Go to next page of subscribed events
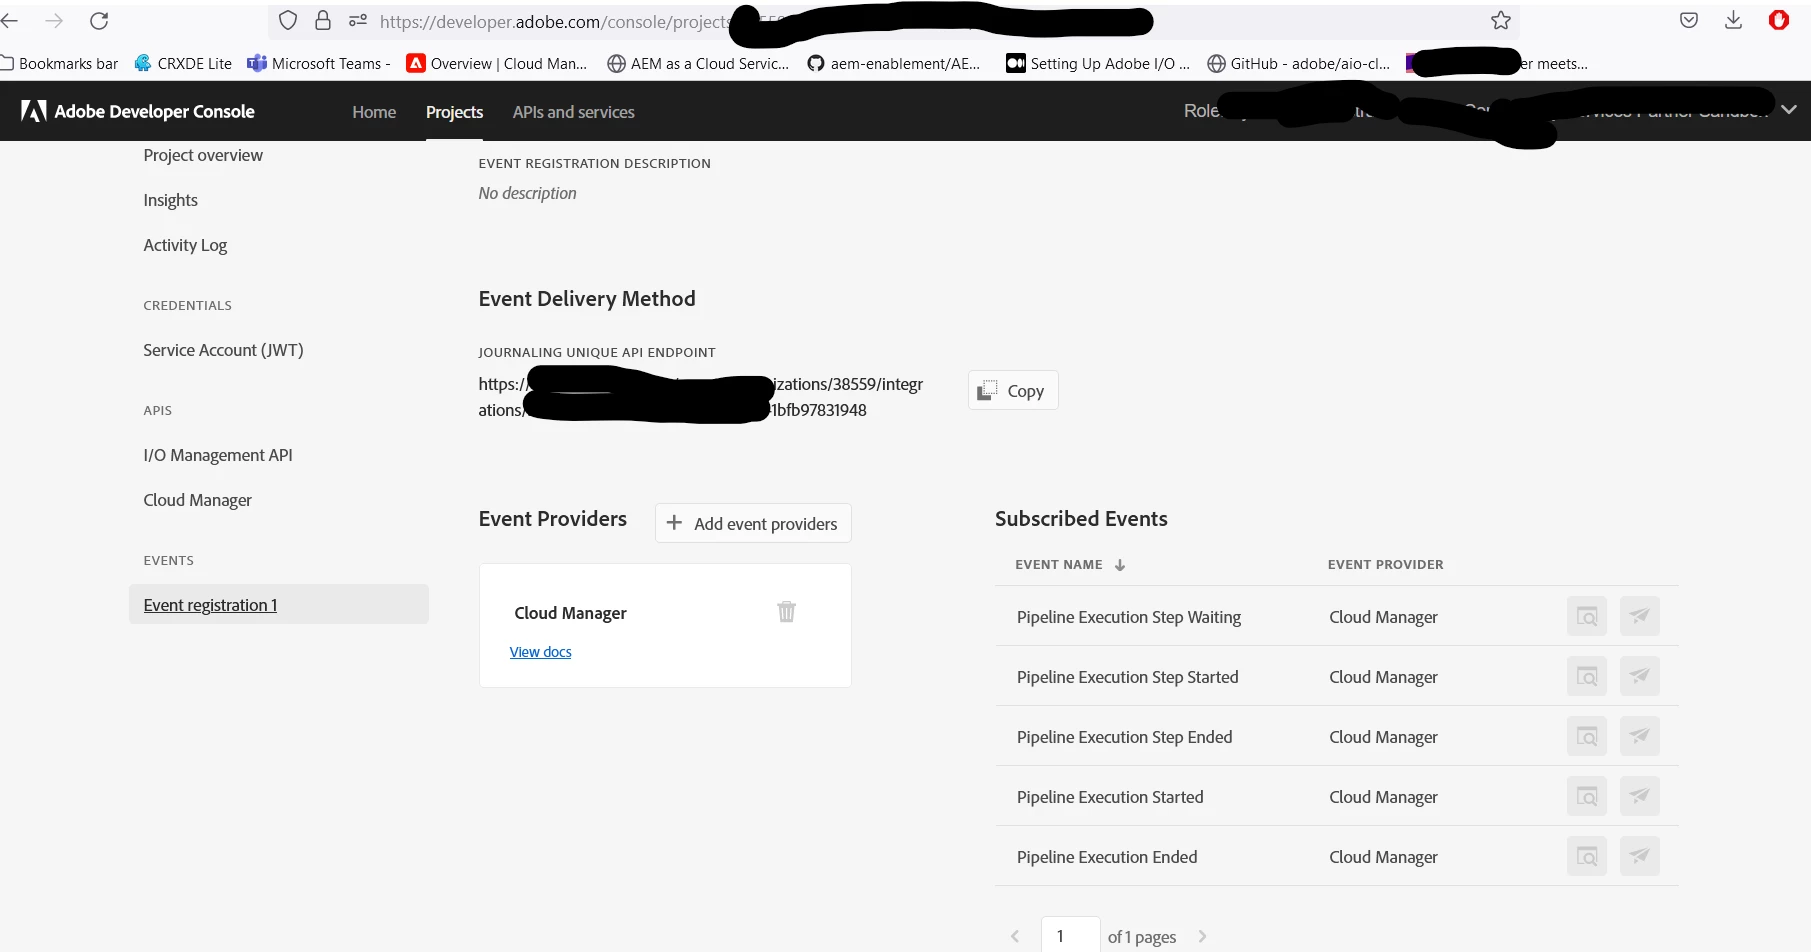 pos(1202,936)
